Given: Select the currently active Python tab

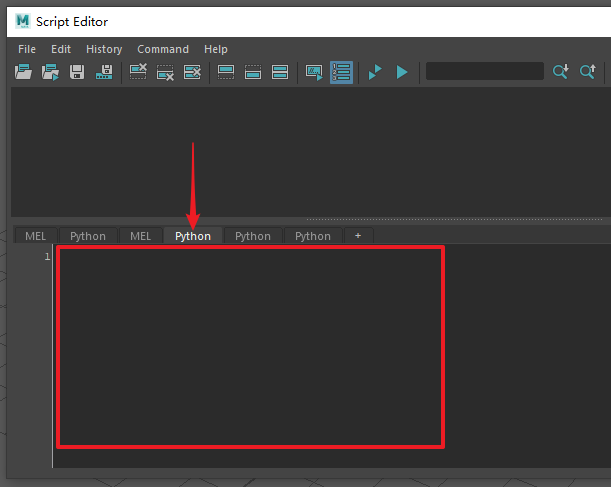Looking at the screenshot, I should click(x=193, y=236).
